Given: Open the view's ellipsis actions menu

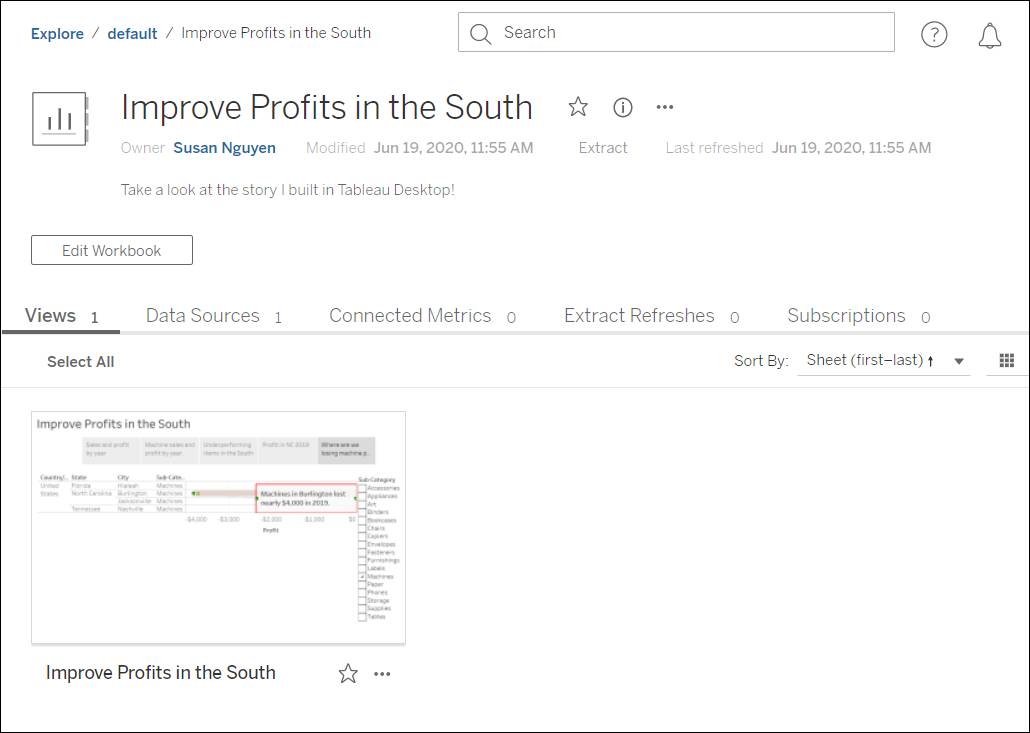Looking at the screenshot, I should click(x=382, y=674).
